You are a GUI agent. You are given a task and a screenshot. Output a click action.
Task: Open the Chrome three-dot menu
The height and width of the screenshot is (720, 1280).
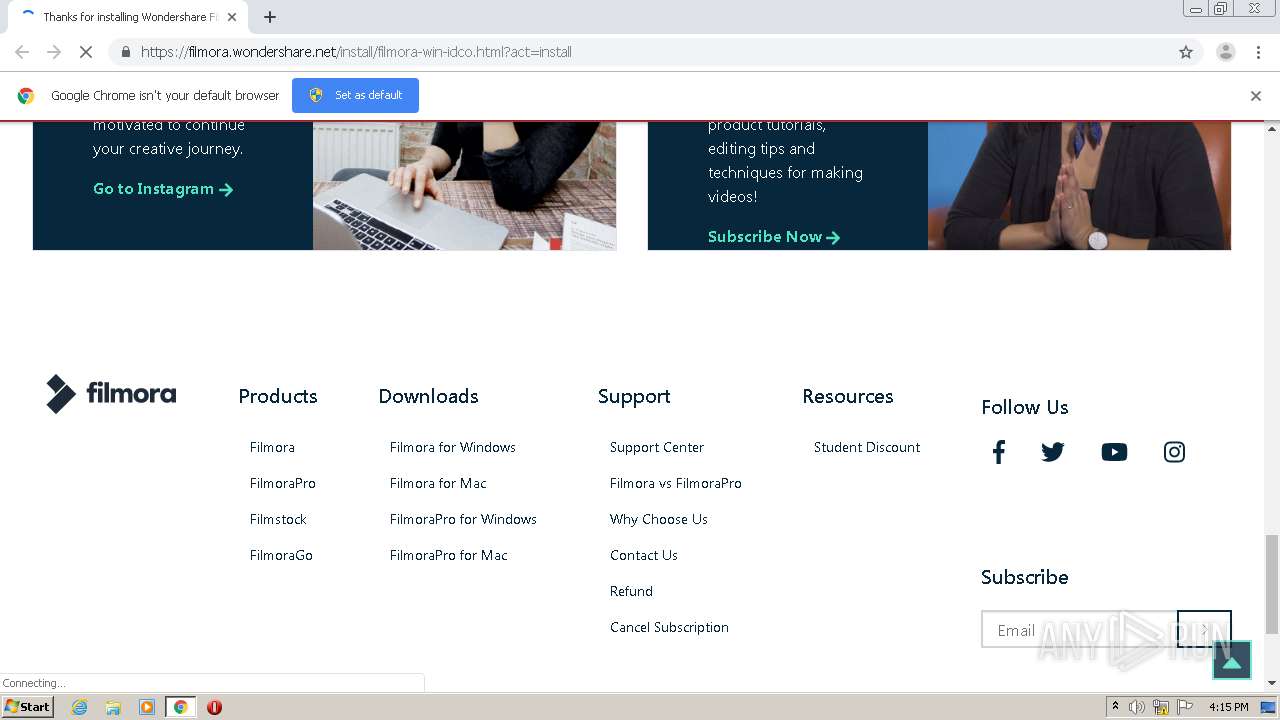[x=1258, y=52]
